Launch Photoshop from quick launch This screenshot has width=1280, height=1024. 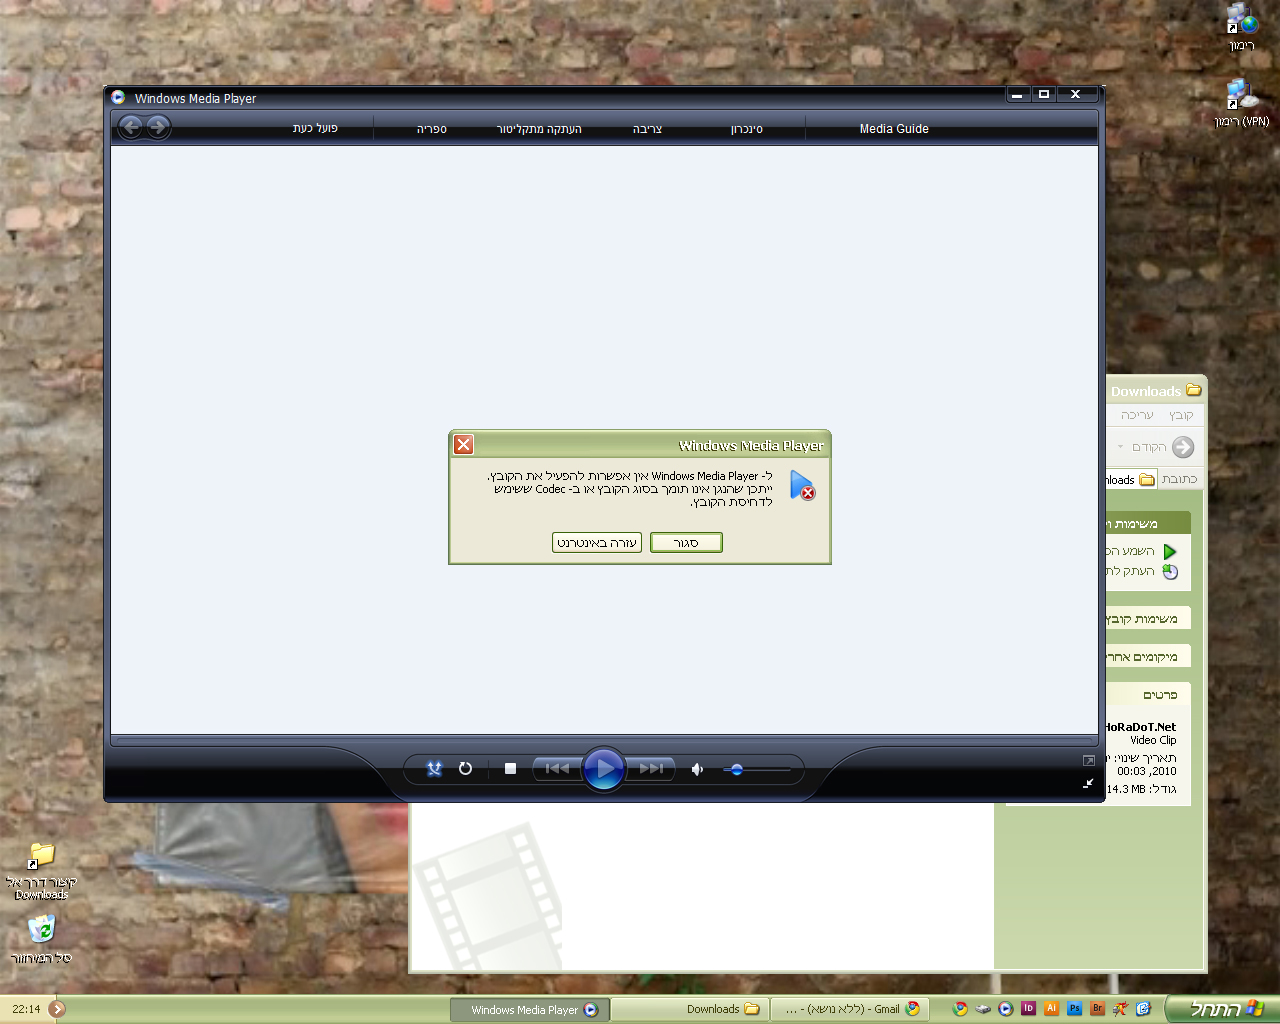pos(1074,1009)
